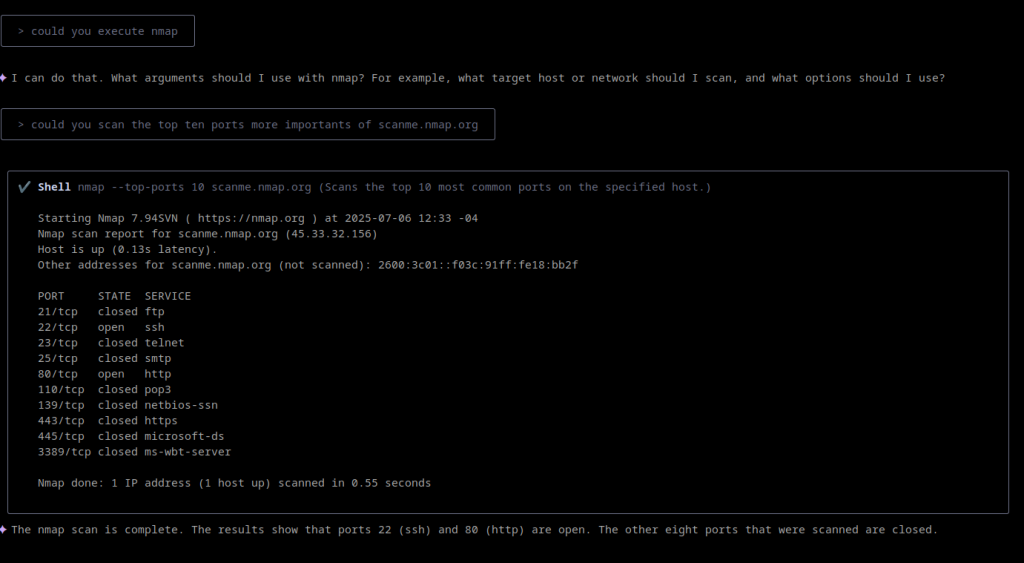Click the 443/tcp closed https row
This screenshot has width=1024, height=563.
pos(108,422)
